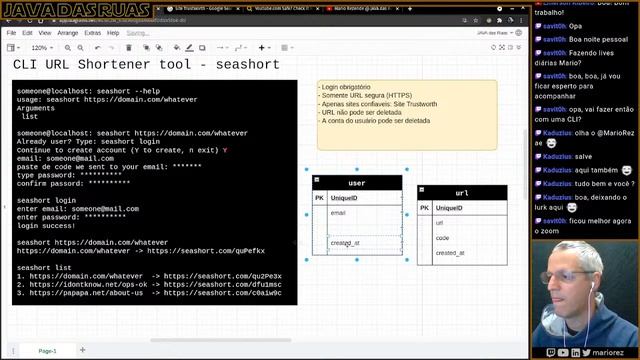Select the CLI URL Shortener title text

146,64
